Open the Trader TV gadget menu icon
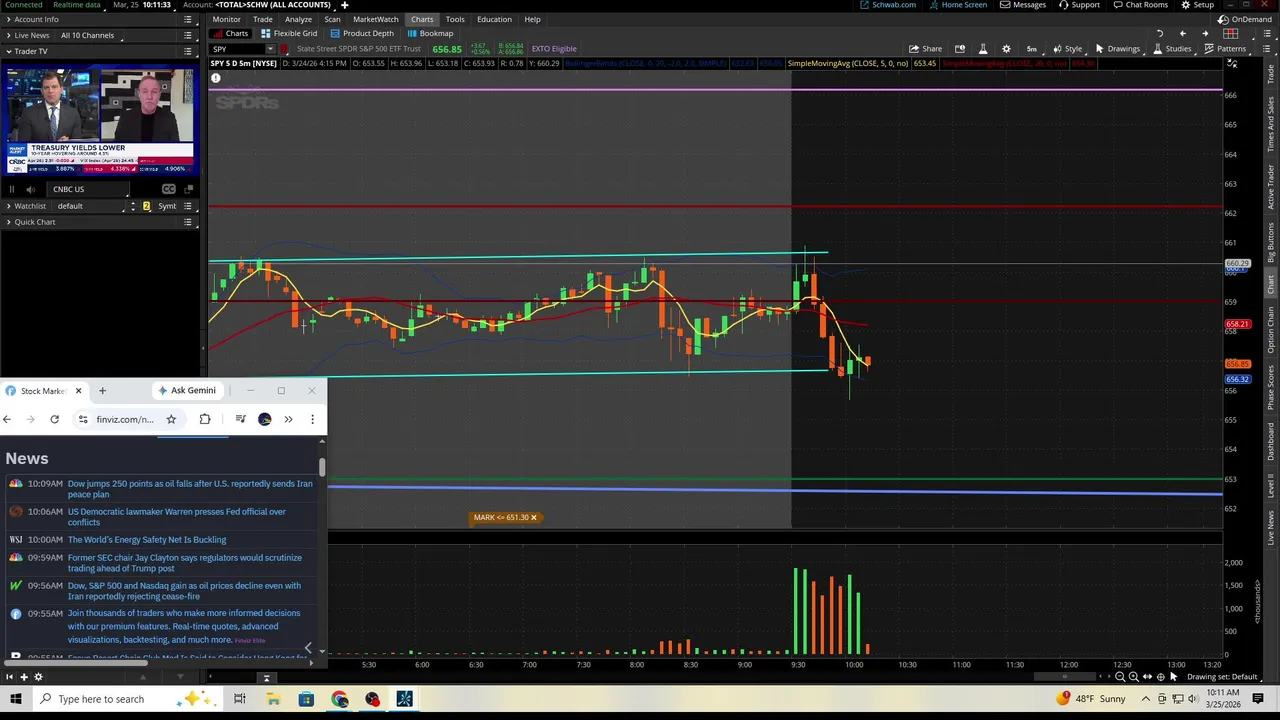This screenshot has width=1280, height=720. pos(188,51)
